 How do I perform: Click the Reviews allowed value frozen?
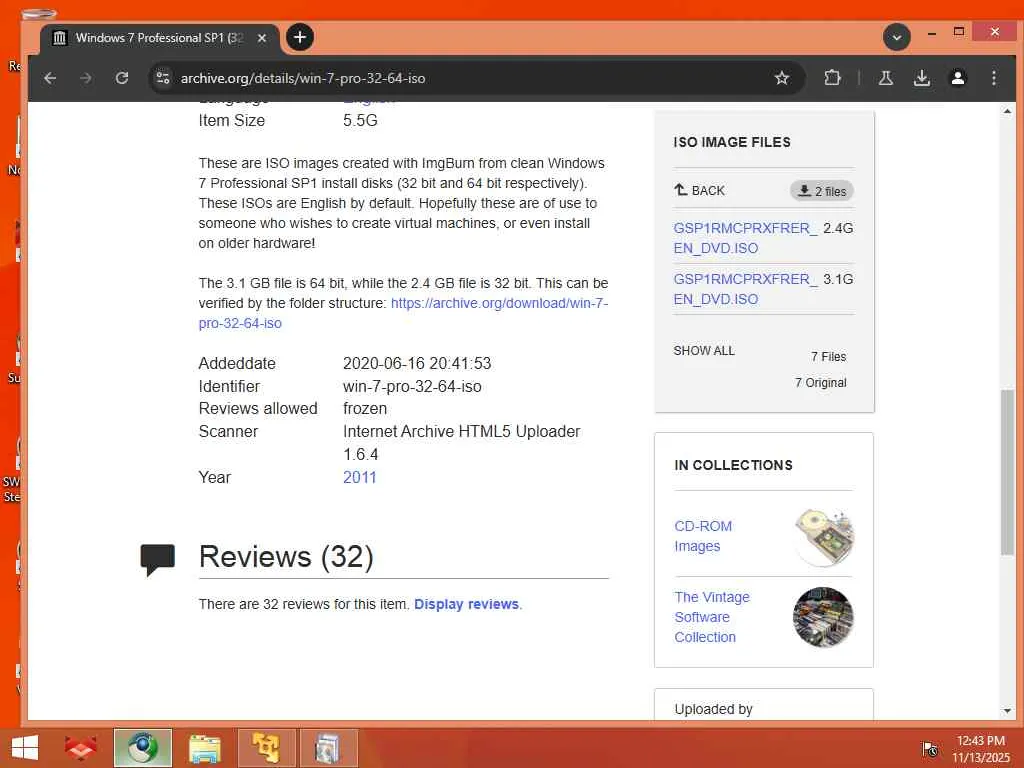365,409
